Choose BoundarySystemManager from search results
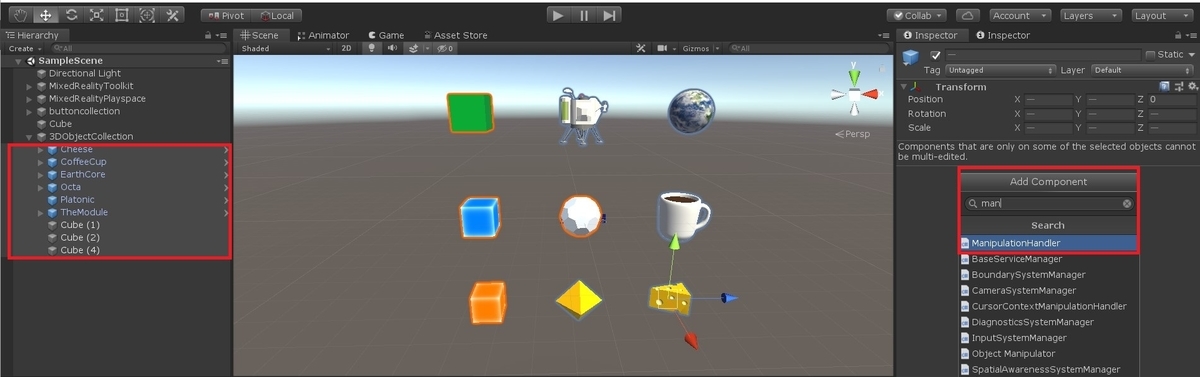This screenshot has width=1200, height=377. click(1048, 274)
